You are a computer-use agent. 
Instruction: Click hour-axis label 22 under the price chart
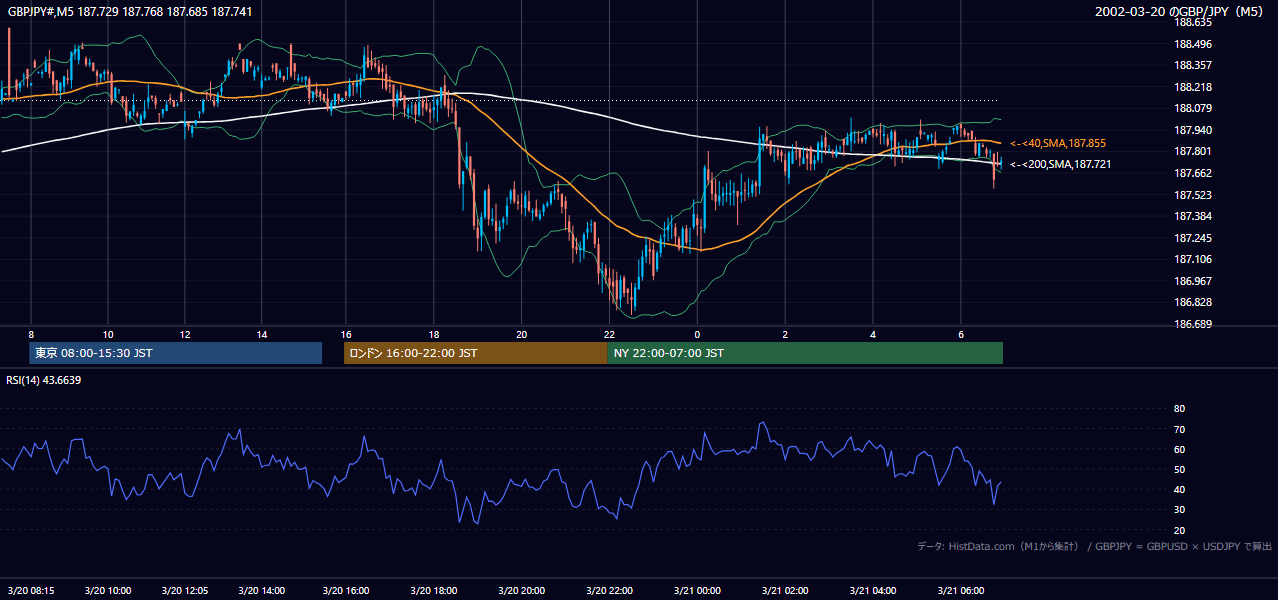609,334
